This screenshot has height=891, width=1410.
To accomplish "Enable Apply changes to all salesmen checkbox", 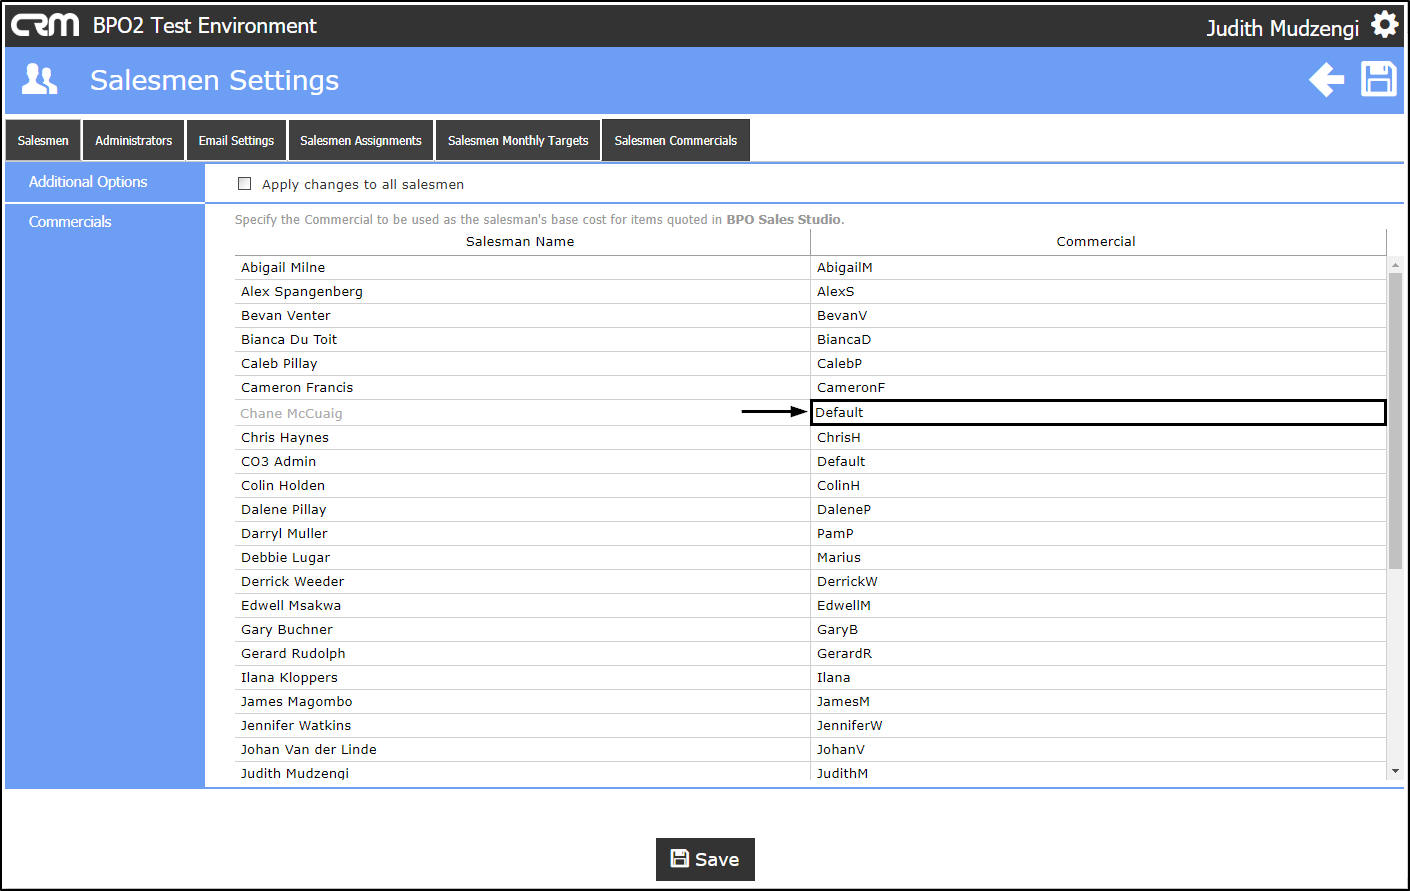I will pos(244,184).
